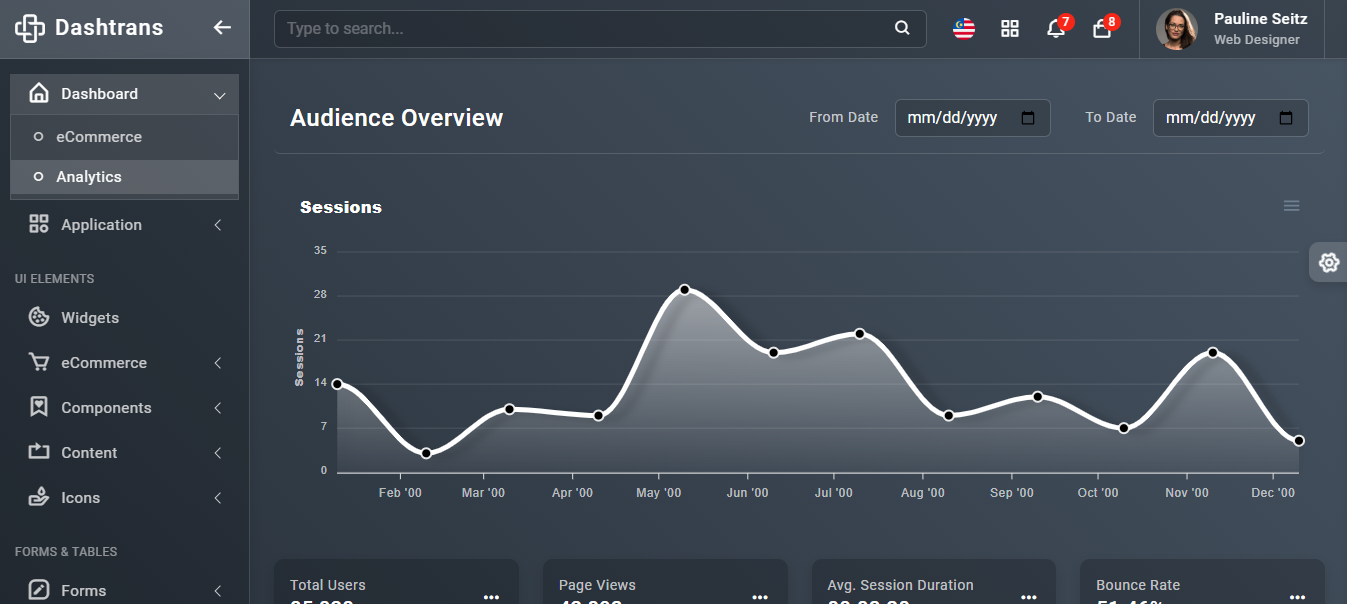
Task: Open the language flag selector
Action: pyautogui.click(x=963, y=28)
